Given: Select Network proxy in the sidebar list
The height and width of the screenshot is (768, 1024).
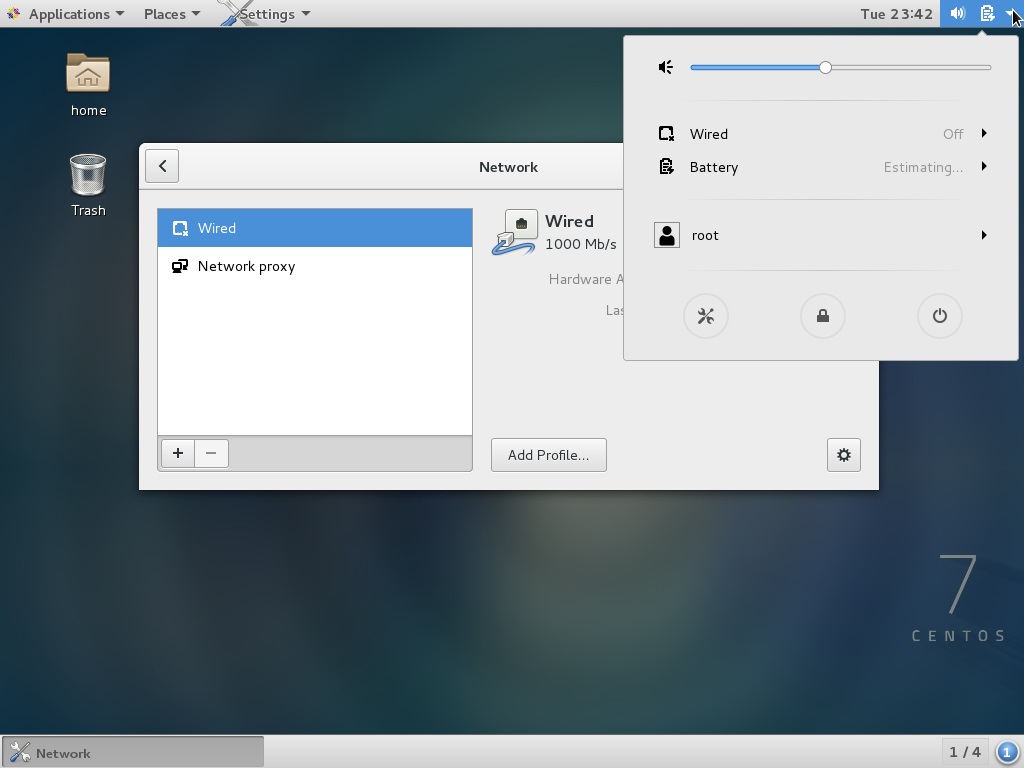Looking at the screenshot, I should 246,266.
